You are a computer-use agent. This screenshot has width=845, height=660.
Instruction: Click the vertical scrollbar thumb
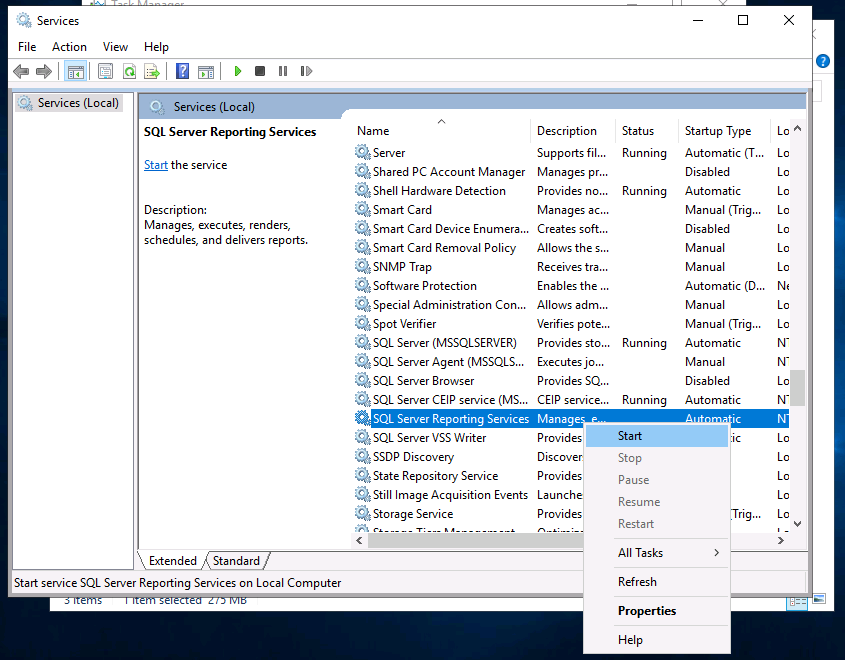pyautogui.click(x=798, y=387)
